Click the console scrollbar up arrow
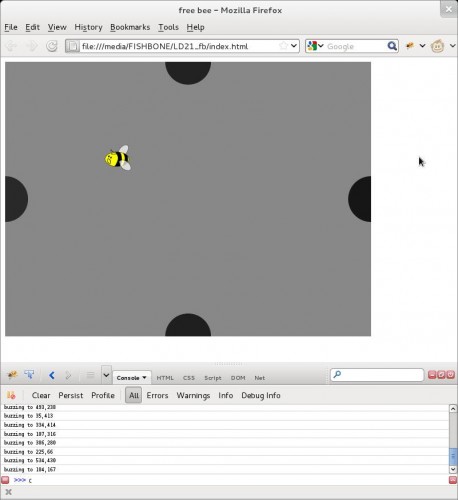The height and width of the screenshot is (500, 458). click(x=453, y=408)
